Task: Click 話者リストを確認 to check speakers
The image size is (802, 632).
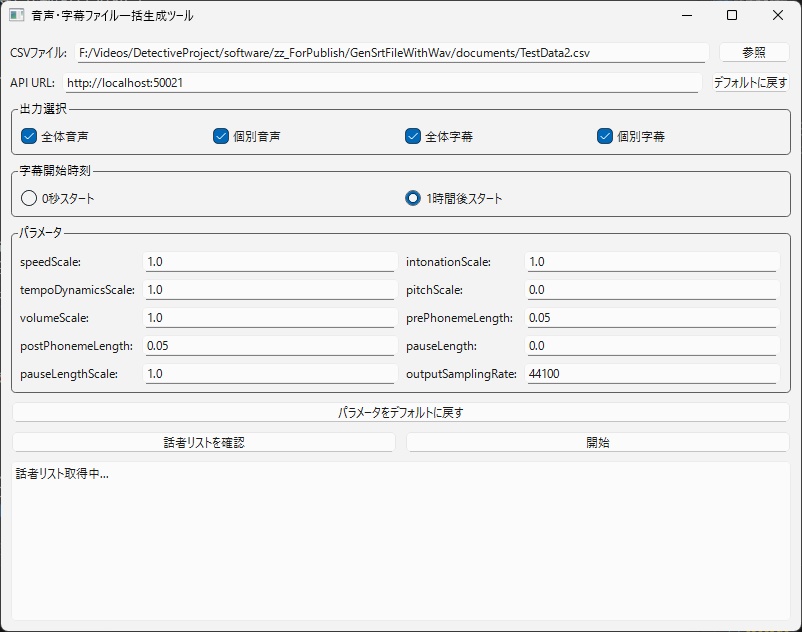Action: (x=204, y=442)
